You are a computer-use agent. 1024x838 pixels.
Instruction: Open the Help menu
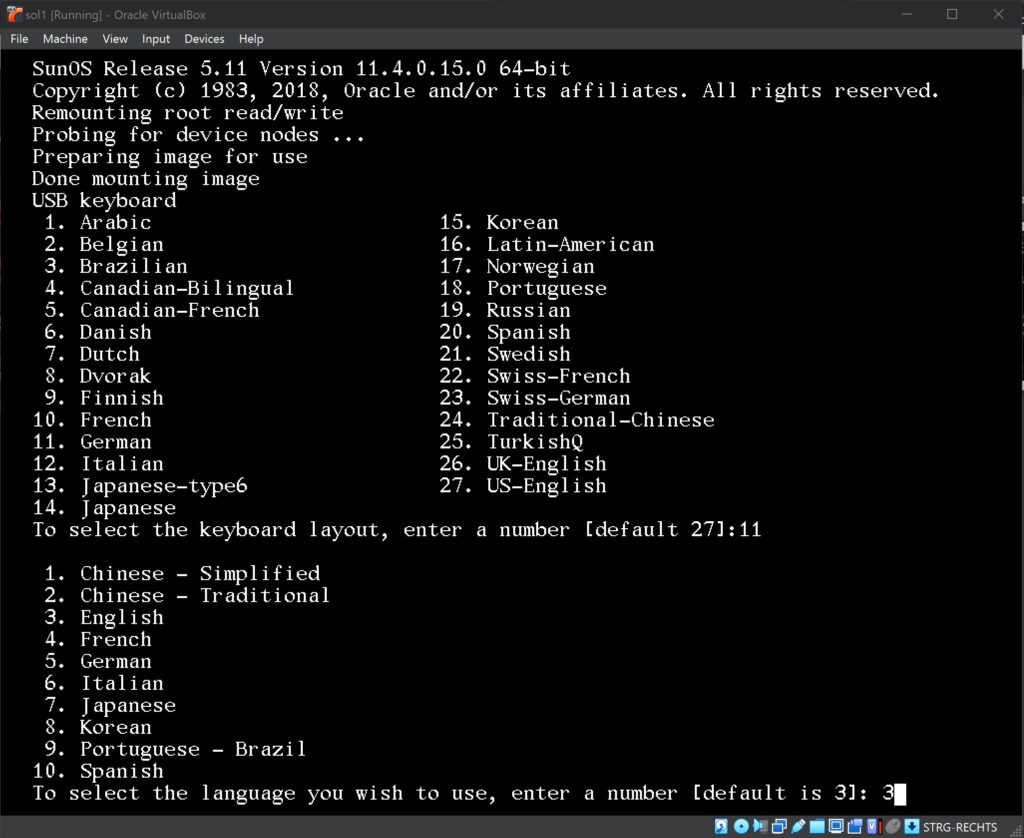tap(251, 39)
